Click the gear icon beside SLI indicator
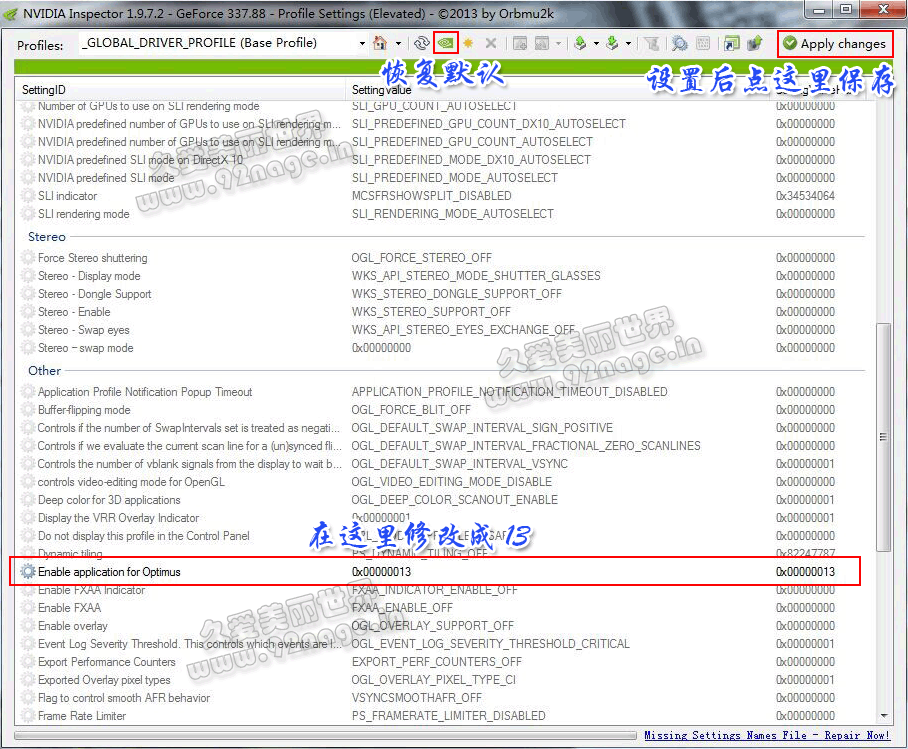Screen dimensions: 908x749 pyautogui.click(x=28, y=196)
